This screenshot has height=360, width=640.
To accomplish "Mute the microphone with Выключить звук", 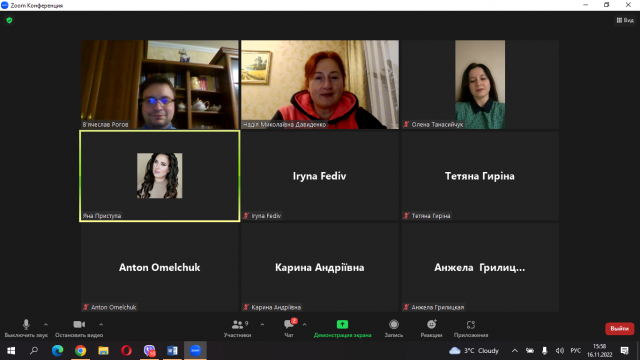I will pyautogui.click(x=26, y=328).
